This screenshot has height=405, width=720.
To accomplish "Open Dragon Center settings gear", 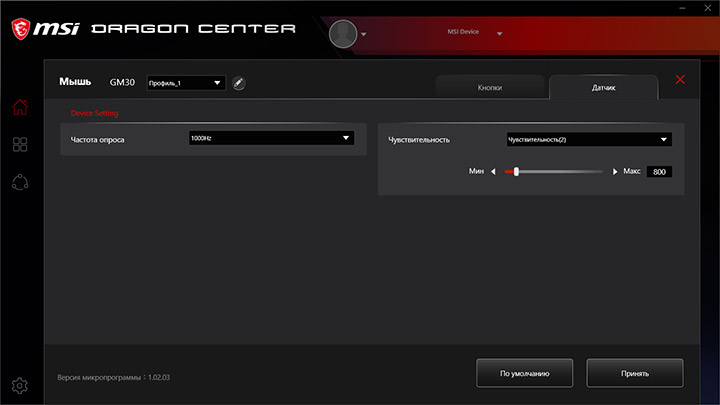I will click(20, 386).
